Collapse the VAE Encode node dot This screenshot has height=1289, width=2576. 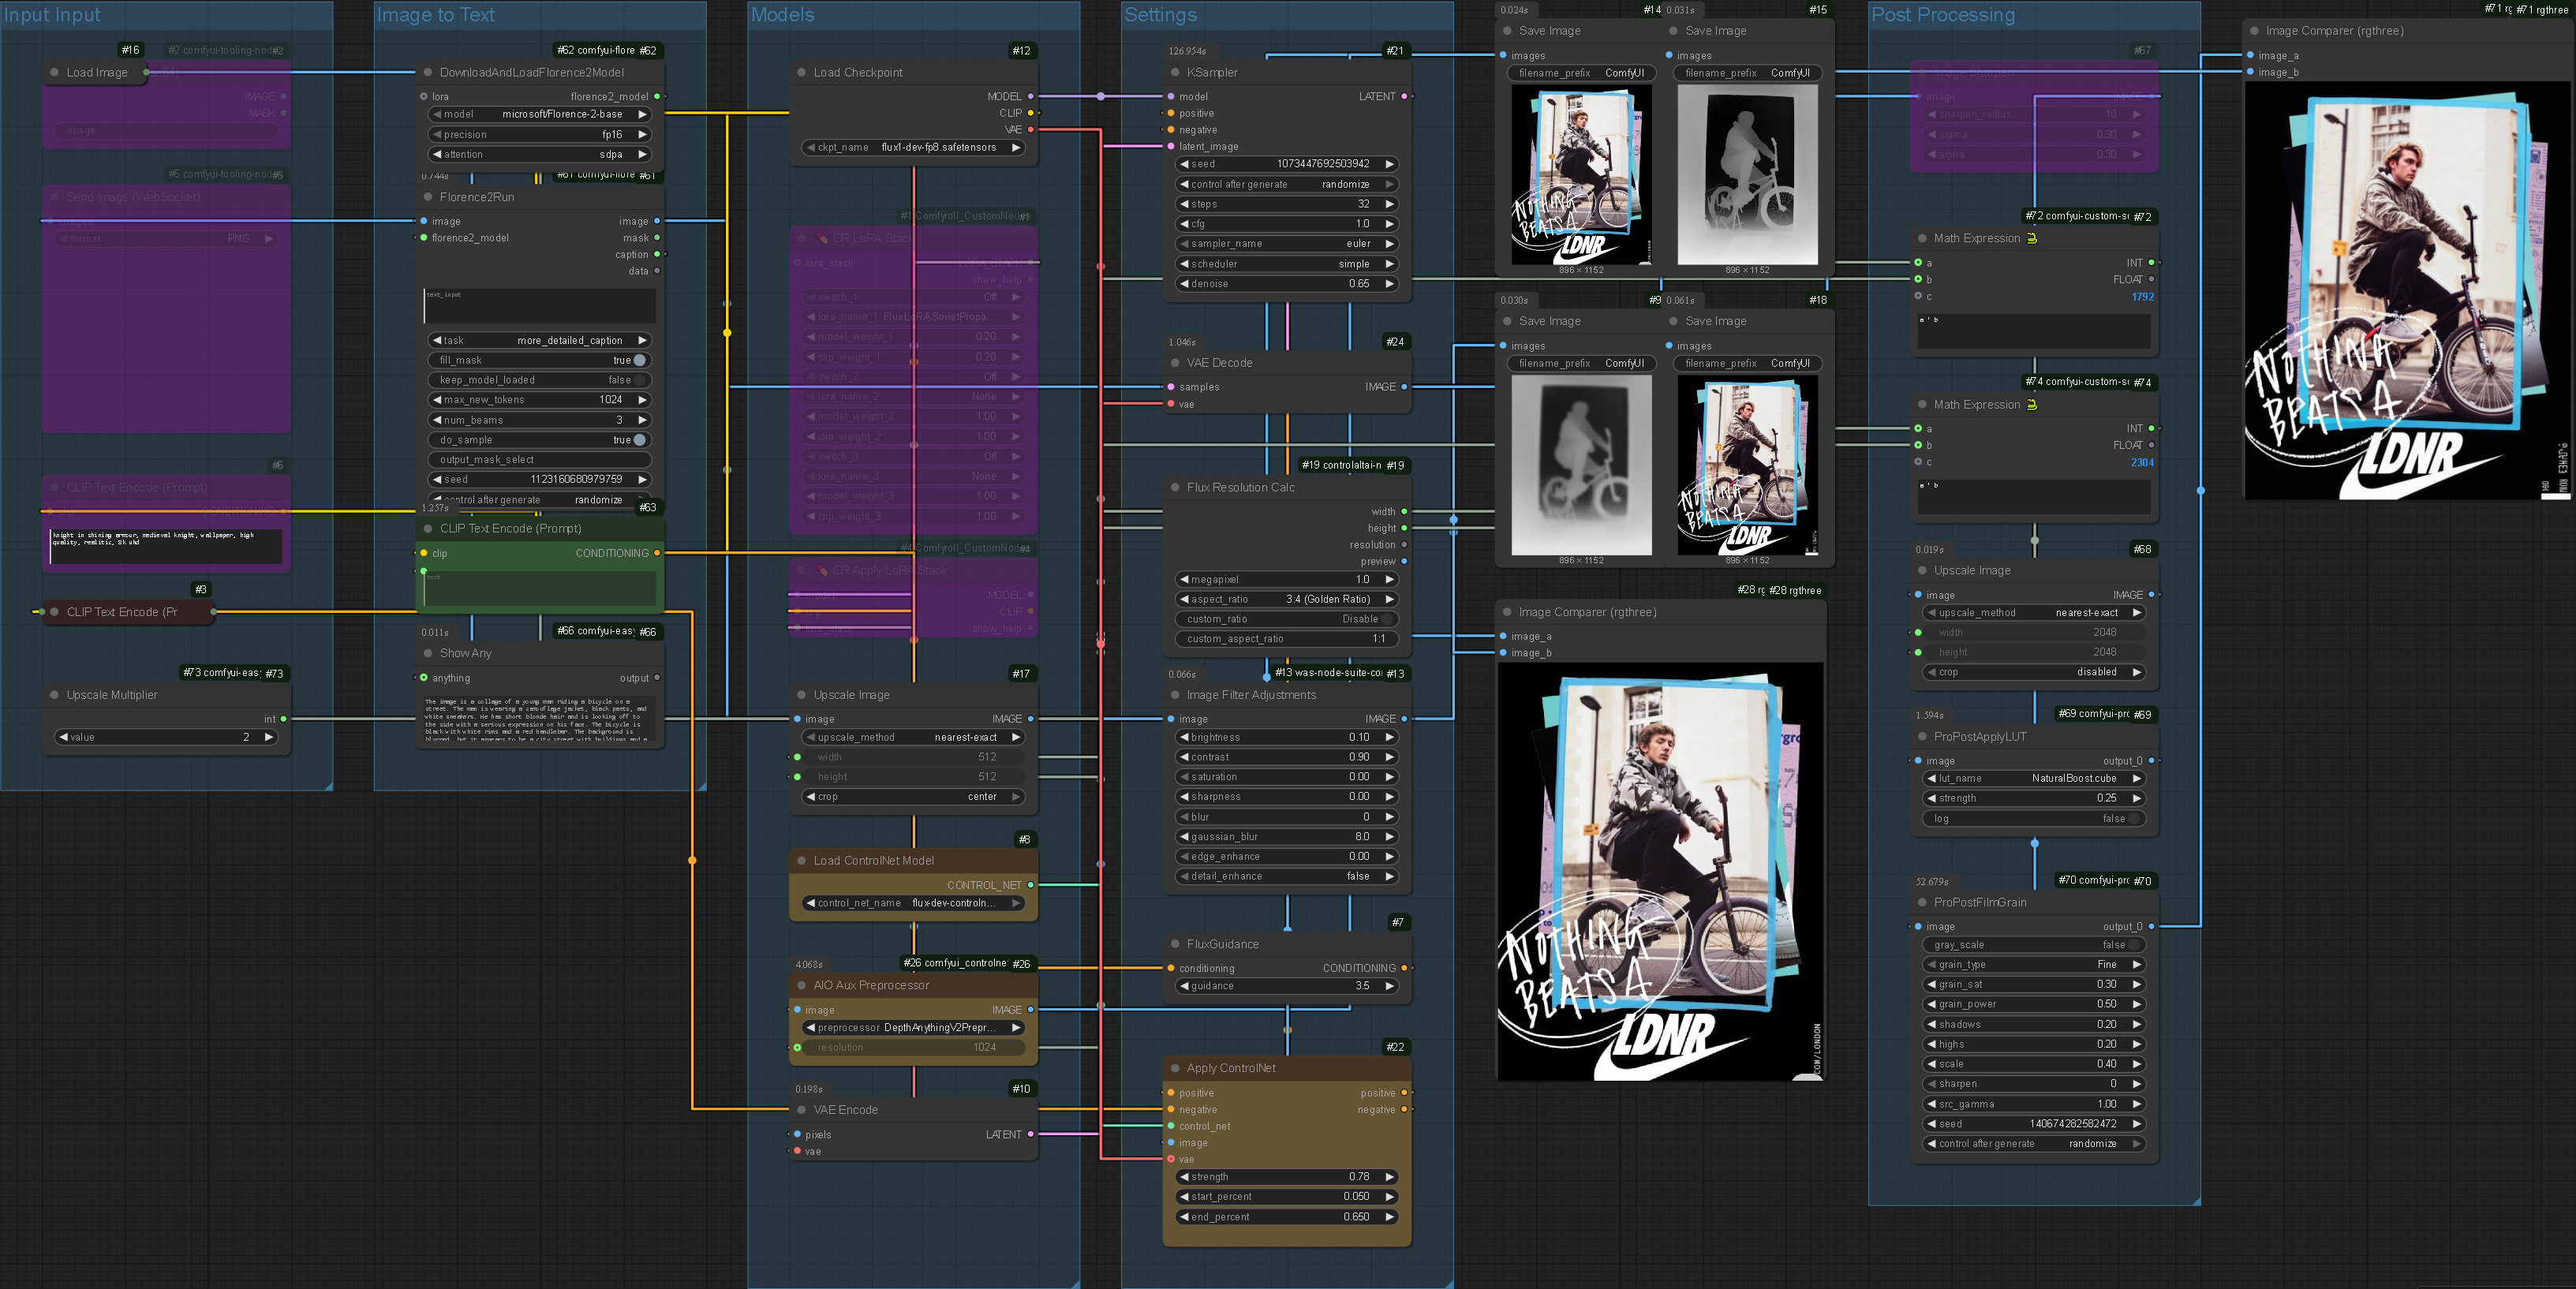tap(802, 1110)
